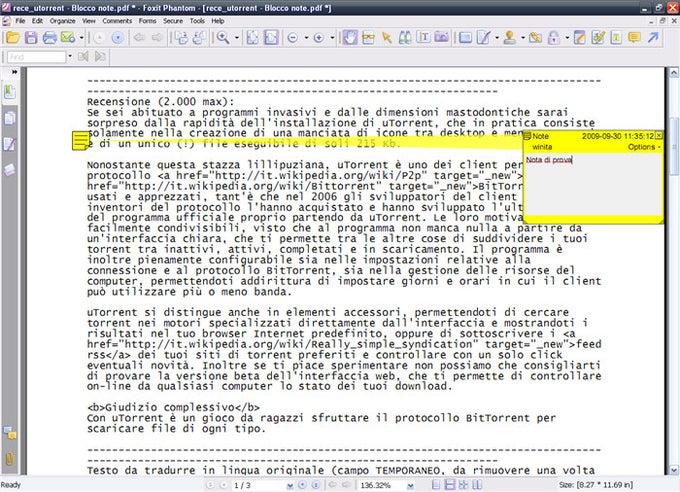Image resolution: width=680 pixels, height=492 pixels.
Task: Click the yellow sticky note icon on page
Action: [x=80, y=141]
